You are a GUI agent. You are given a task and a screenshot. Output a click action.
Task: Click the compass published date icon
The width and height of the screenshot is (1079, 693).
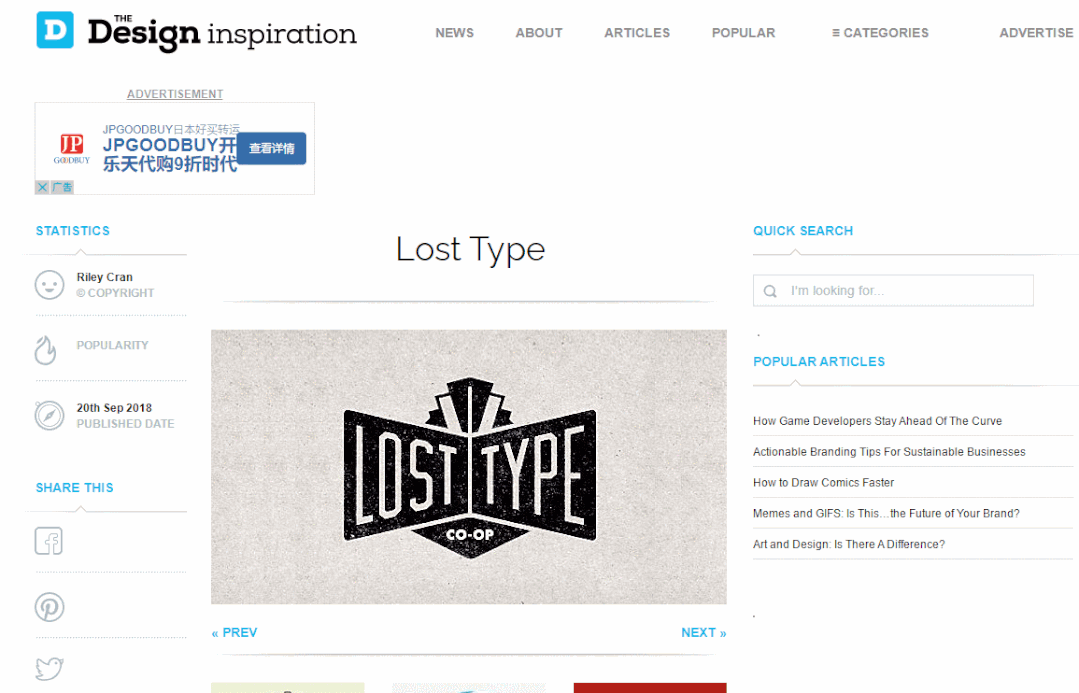(50, 416)
